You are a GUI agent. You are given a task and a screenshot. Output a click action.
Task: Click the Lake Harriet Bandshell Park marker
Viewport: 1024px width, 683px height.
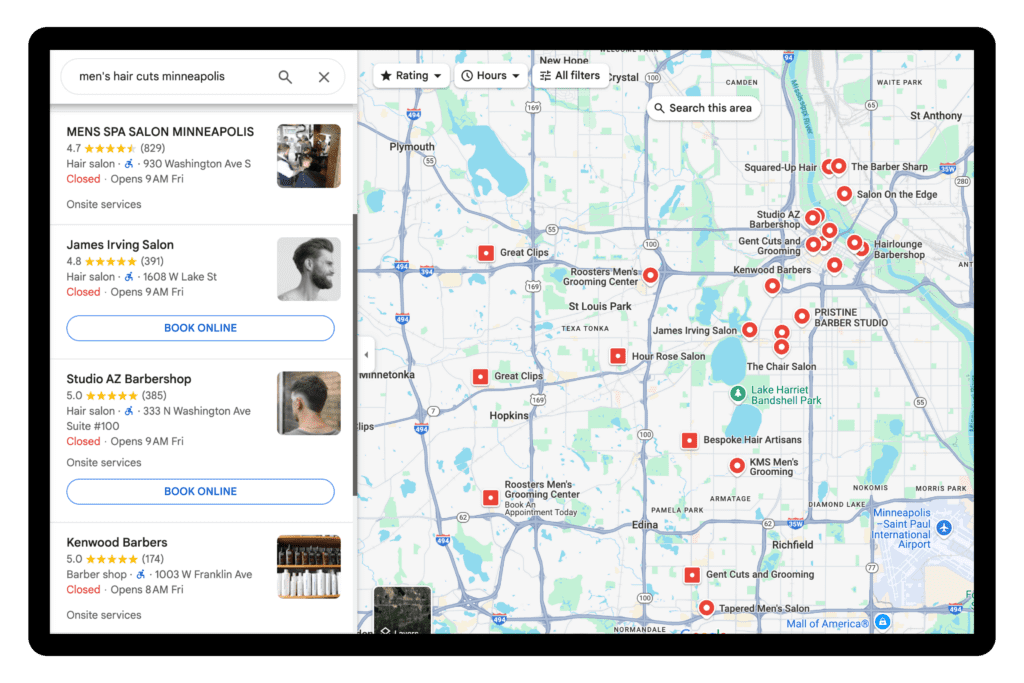click(737, 393)
